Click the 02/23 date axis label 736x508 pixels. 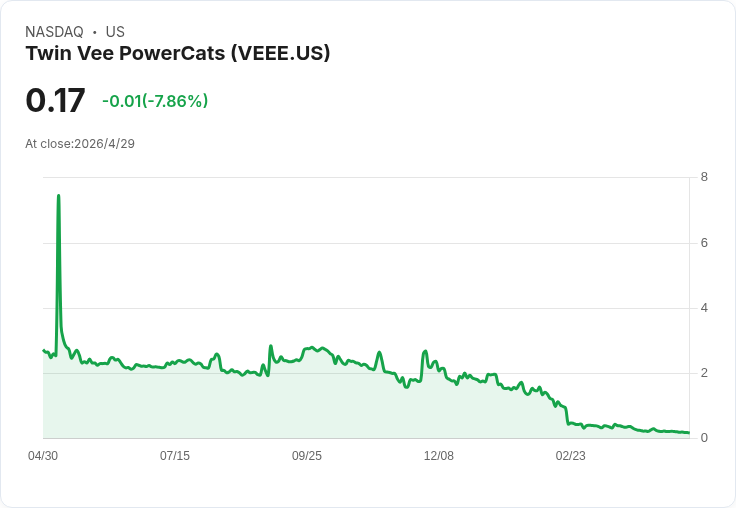point(570,456)
